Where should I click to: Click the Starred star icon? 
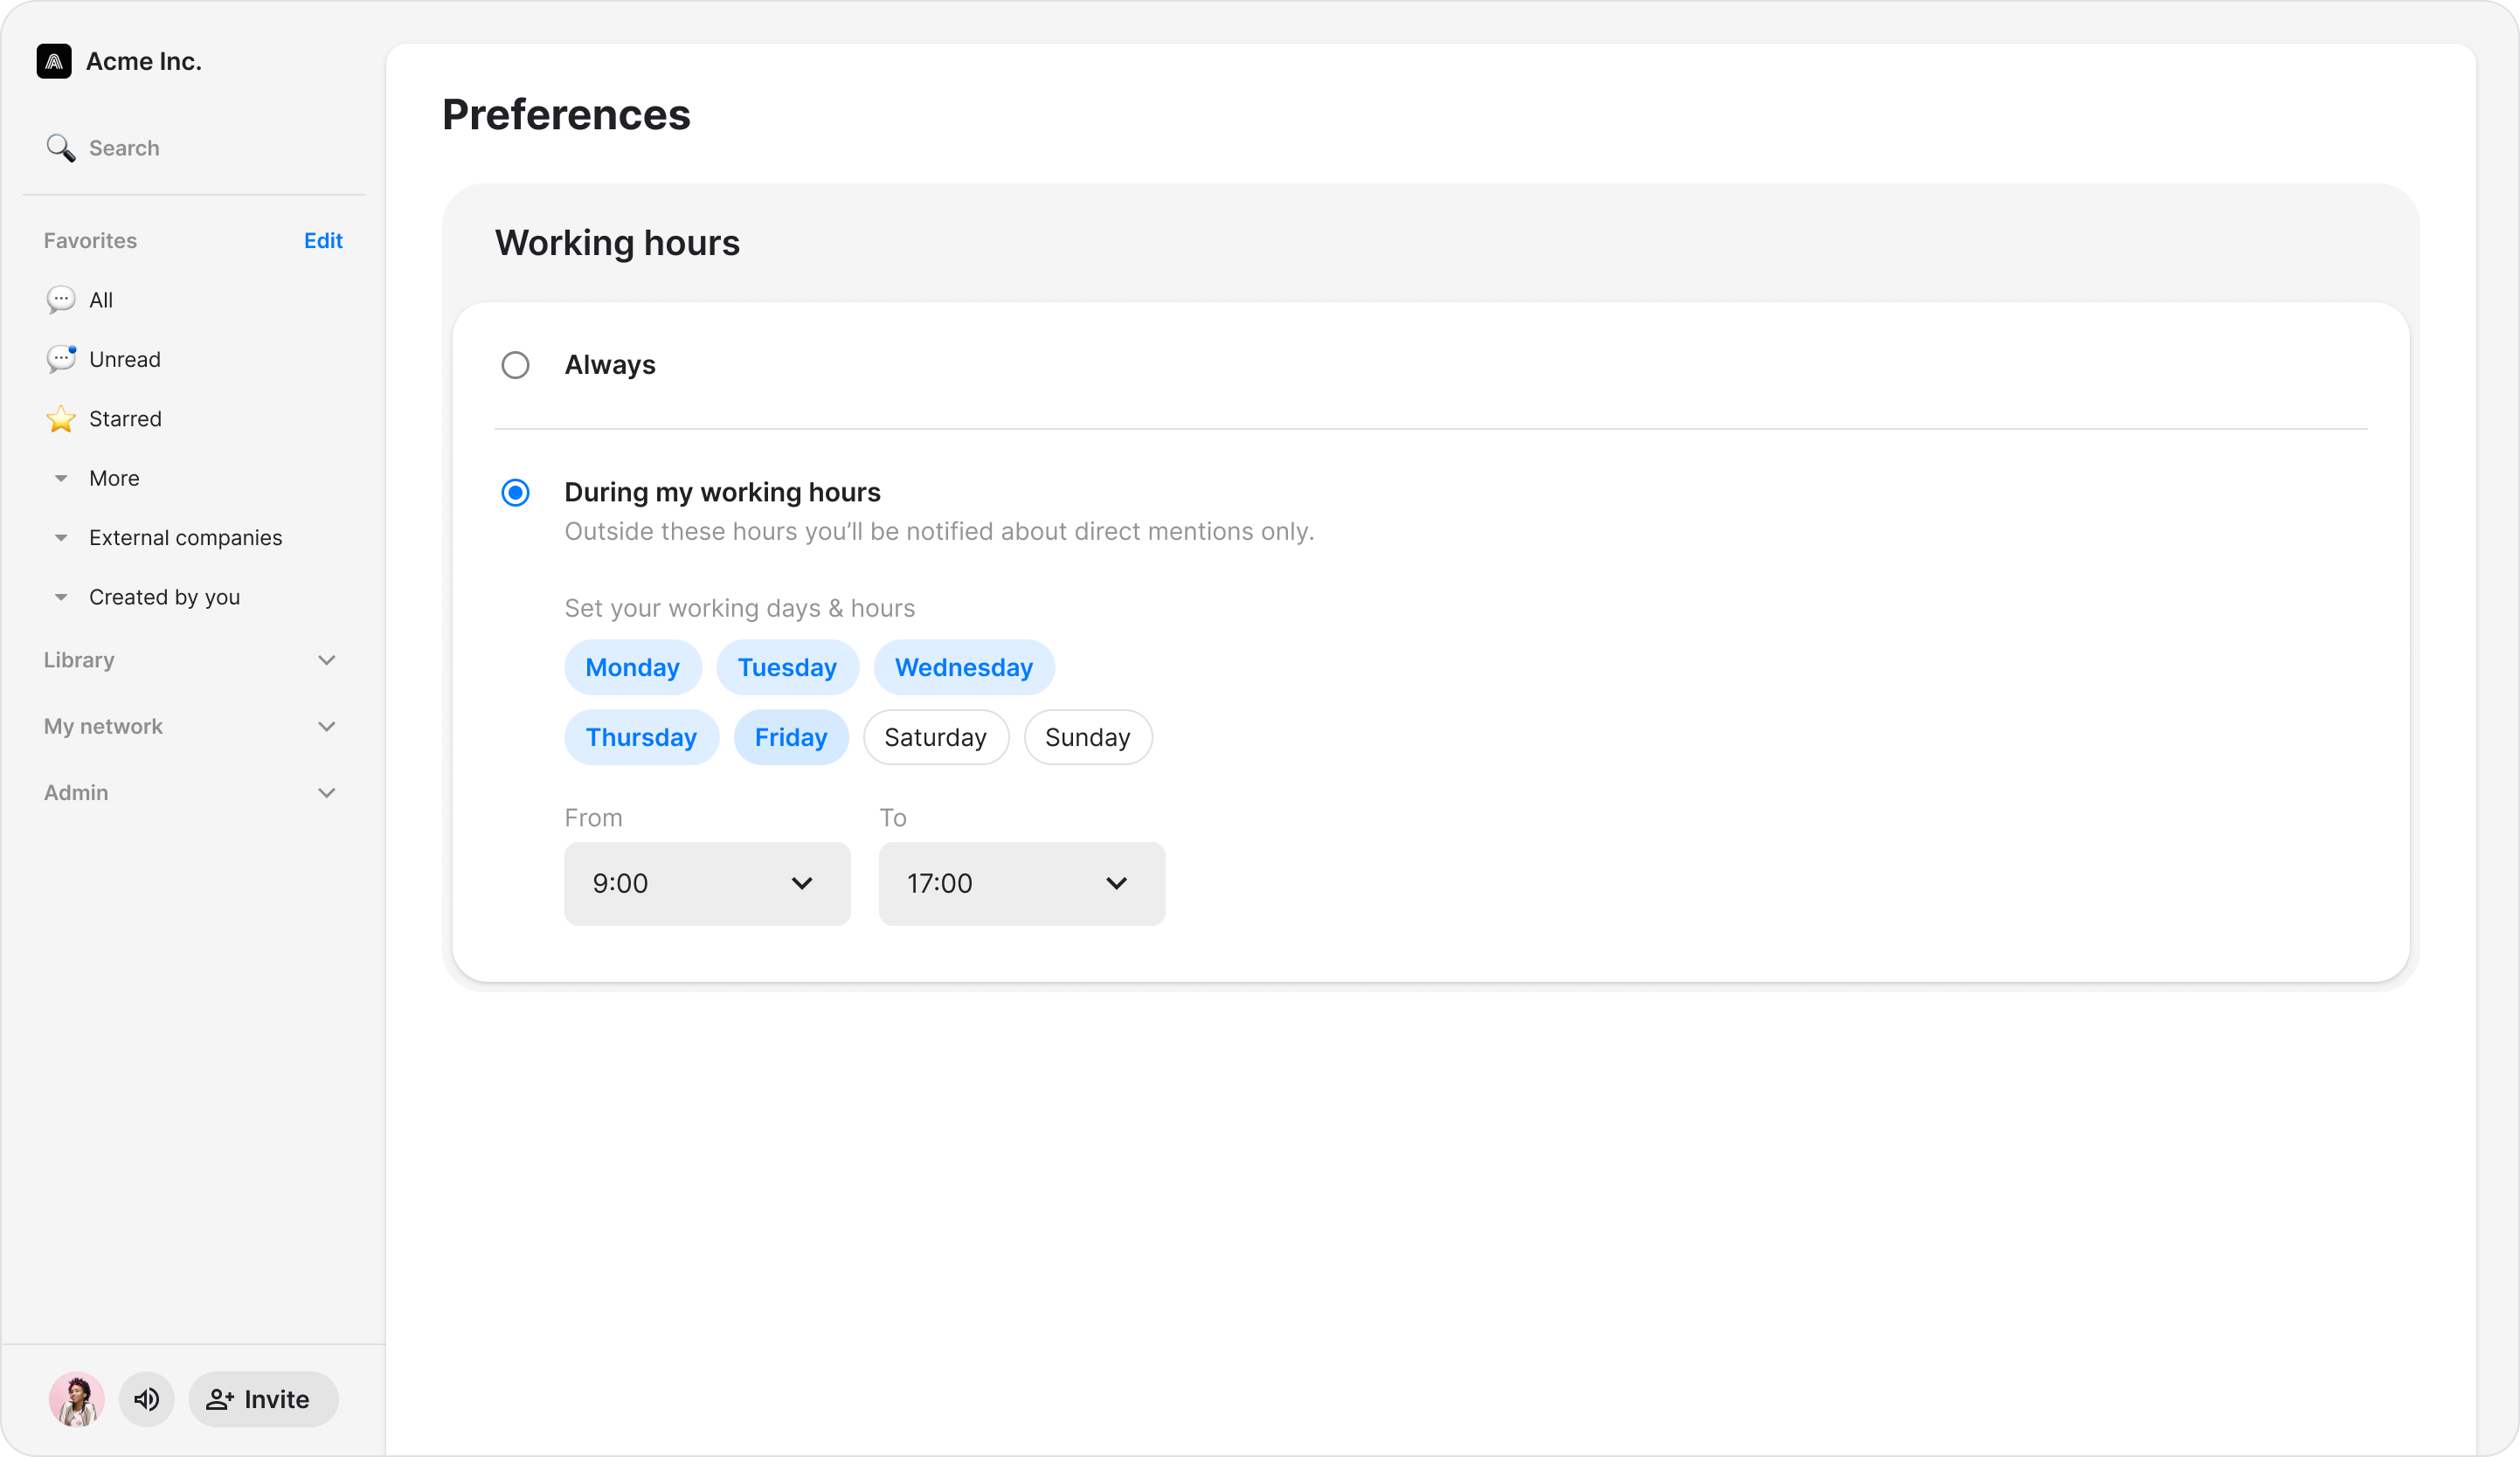click(60, 419)
